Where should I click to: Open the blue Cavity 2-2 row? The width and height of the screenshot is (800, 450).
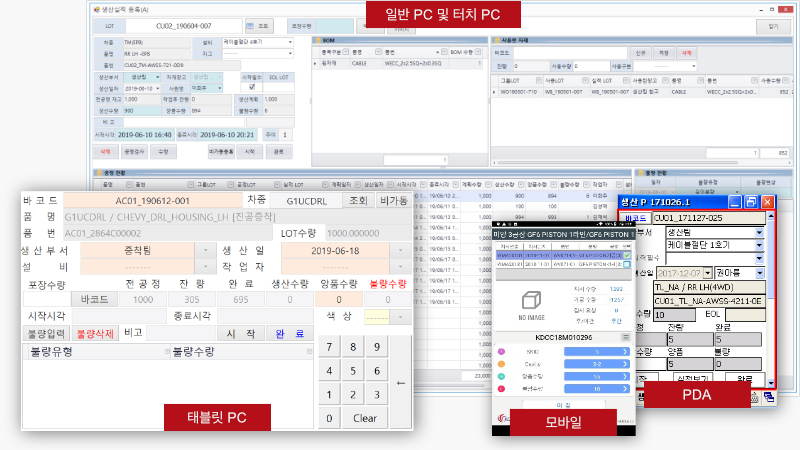click(x=597, y=364)
